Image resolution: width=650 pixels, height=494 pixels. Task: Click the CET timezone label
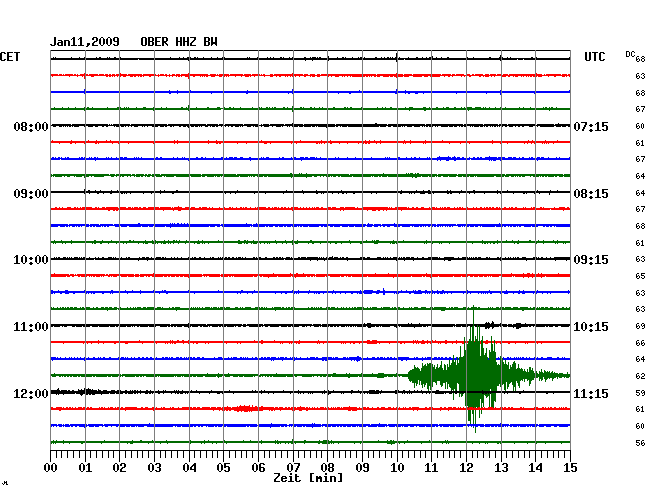pyautogui.click(x=10, y=56)
